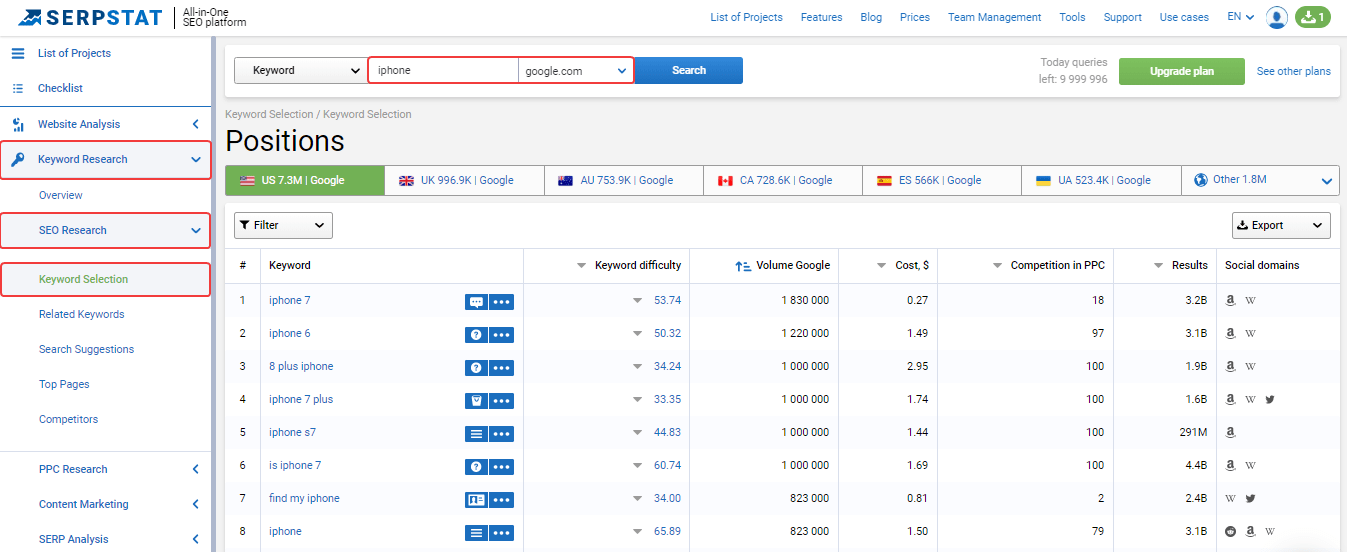Switch to the UA 523.4K Google tab
Viewport: 1347px width, 552px height.
(x=1101, y=180)
